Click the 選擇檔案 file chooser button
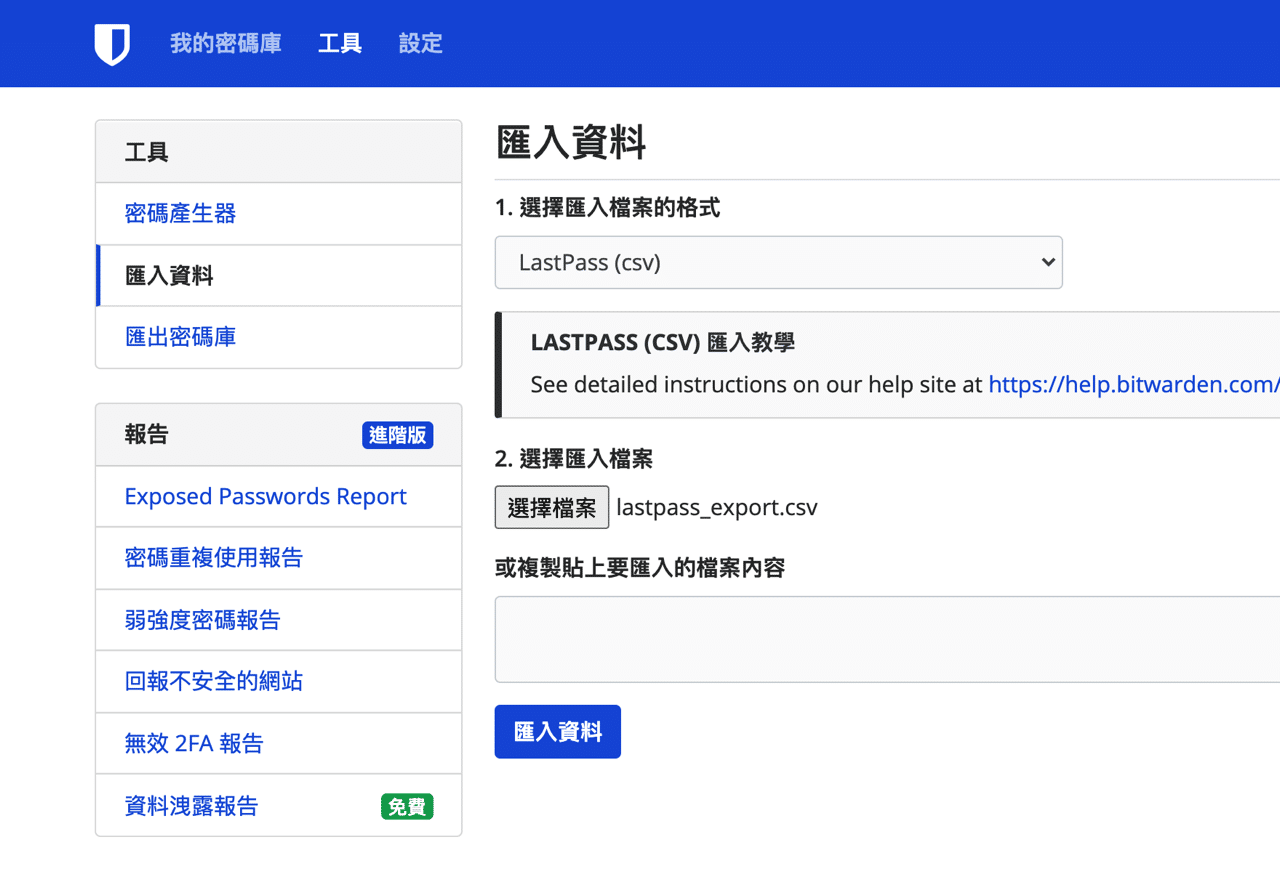Screen dimensions: 1280x872 pos(552,507)
